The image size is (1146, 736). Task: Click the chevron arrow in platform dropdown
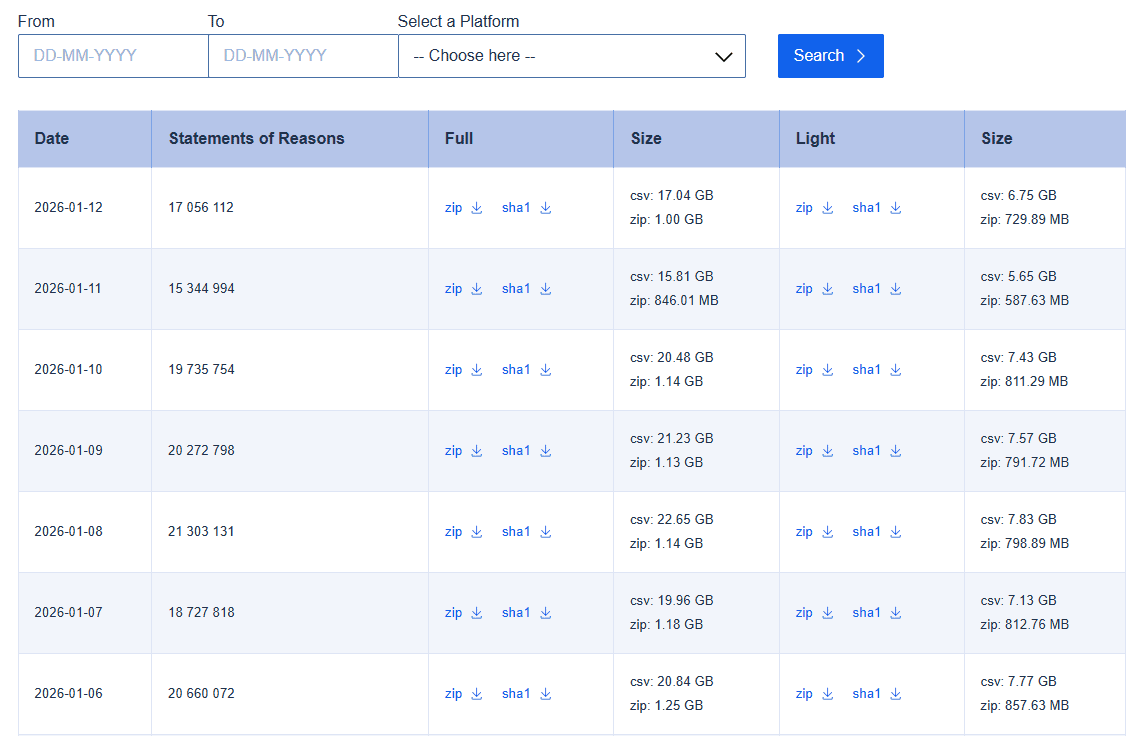coord(724,57)
